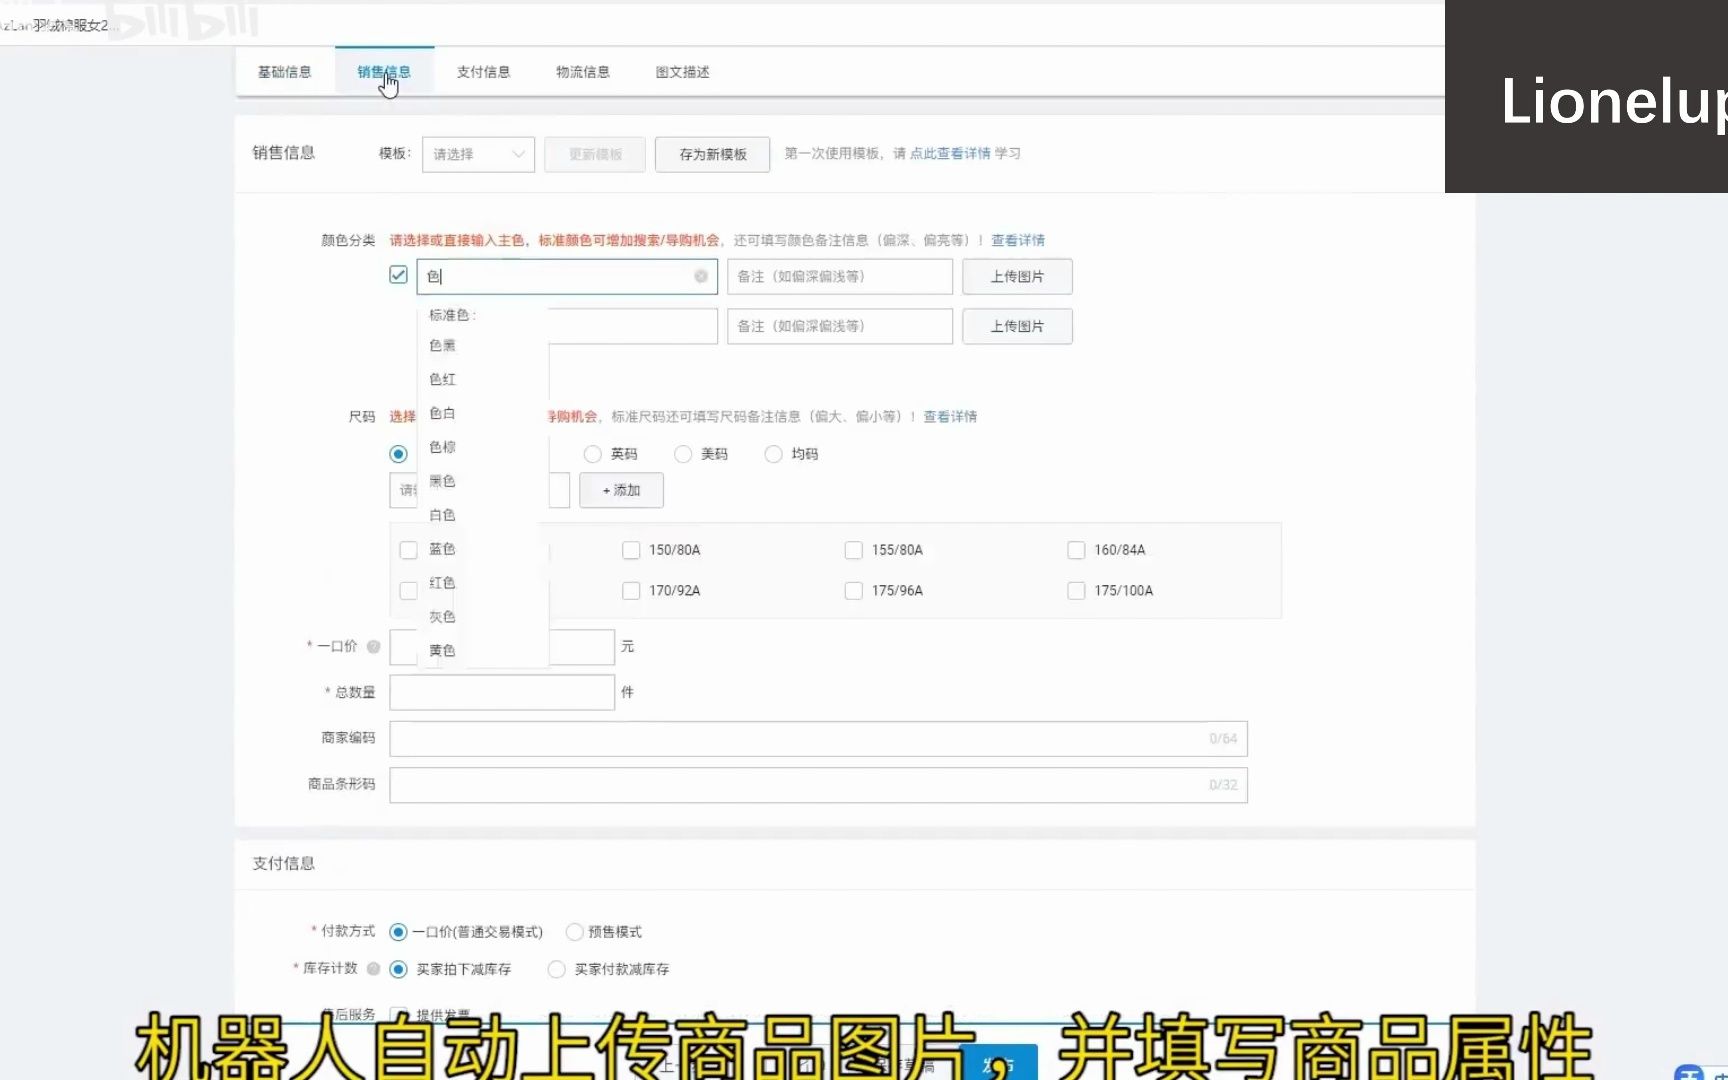
Task: Click the 更新模板 button
Action: (x=595, y=154)
